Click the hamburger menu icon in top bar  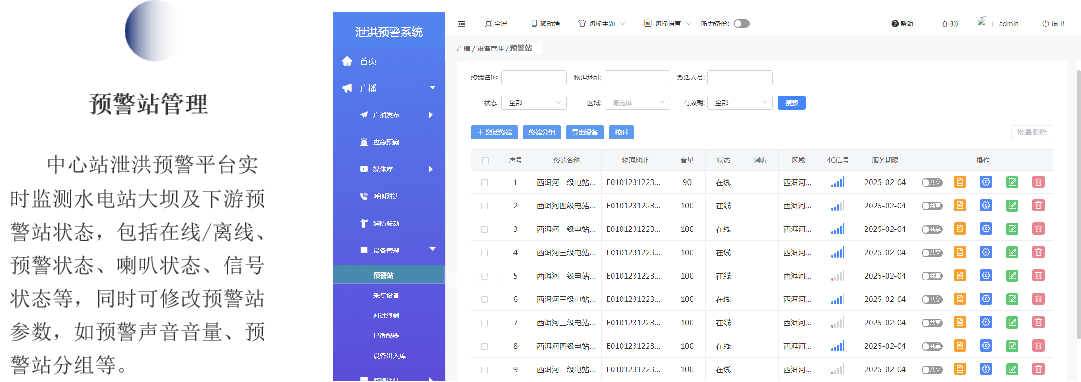coord(461,23)
